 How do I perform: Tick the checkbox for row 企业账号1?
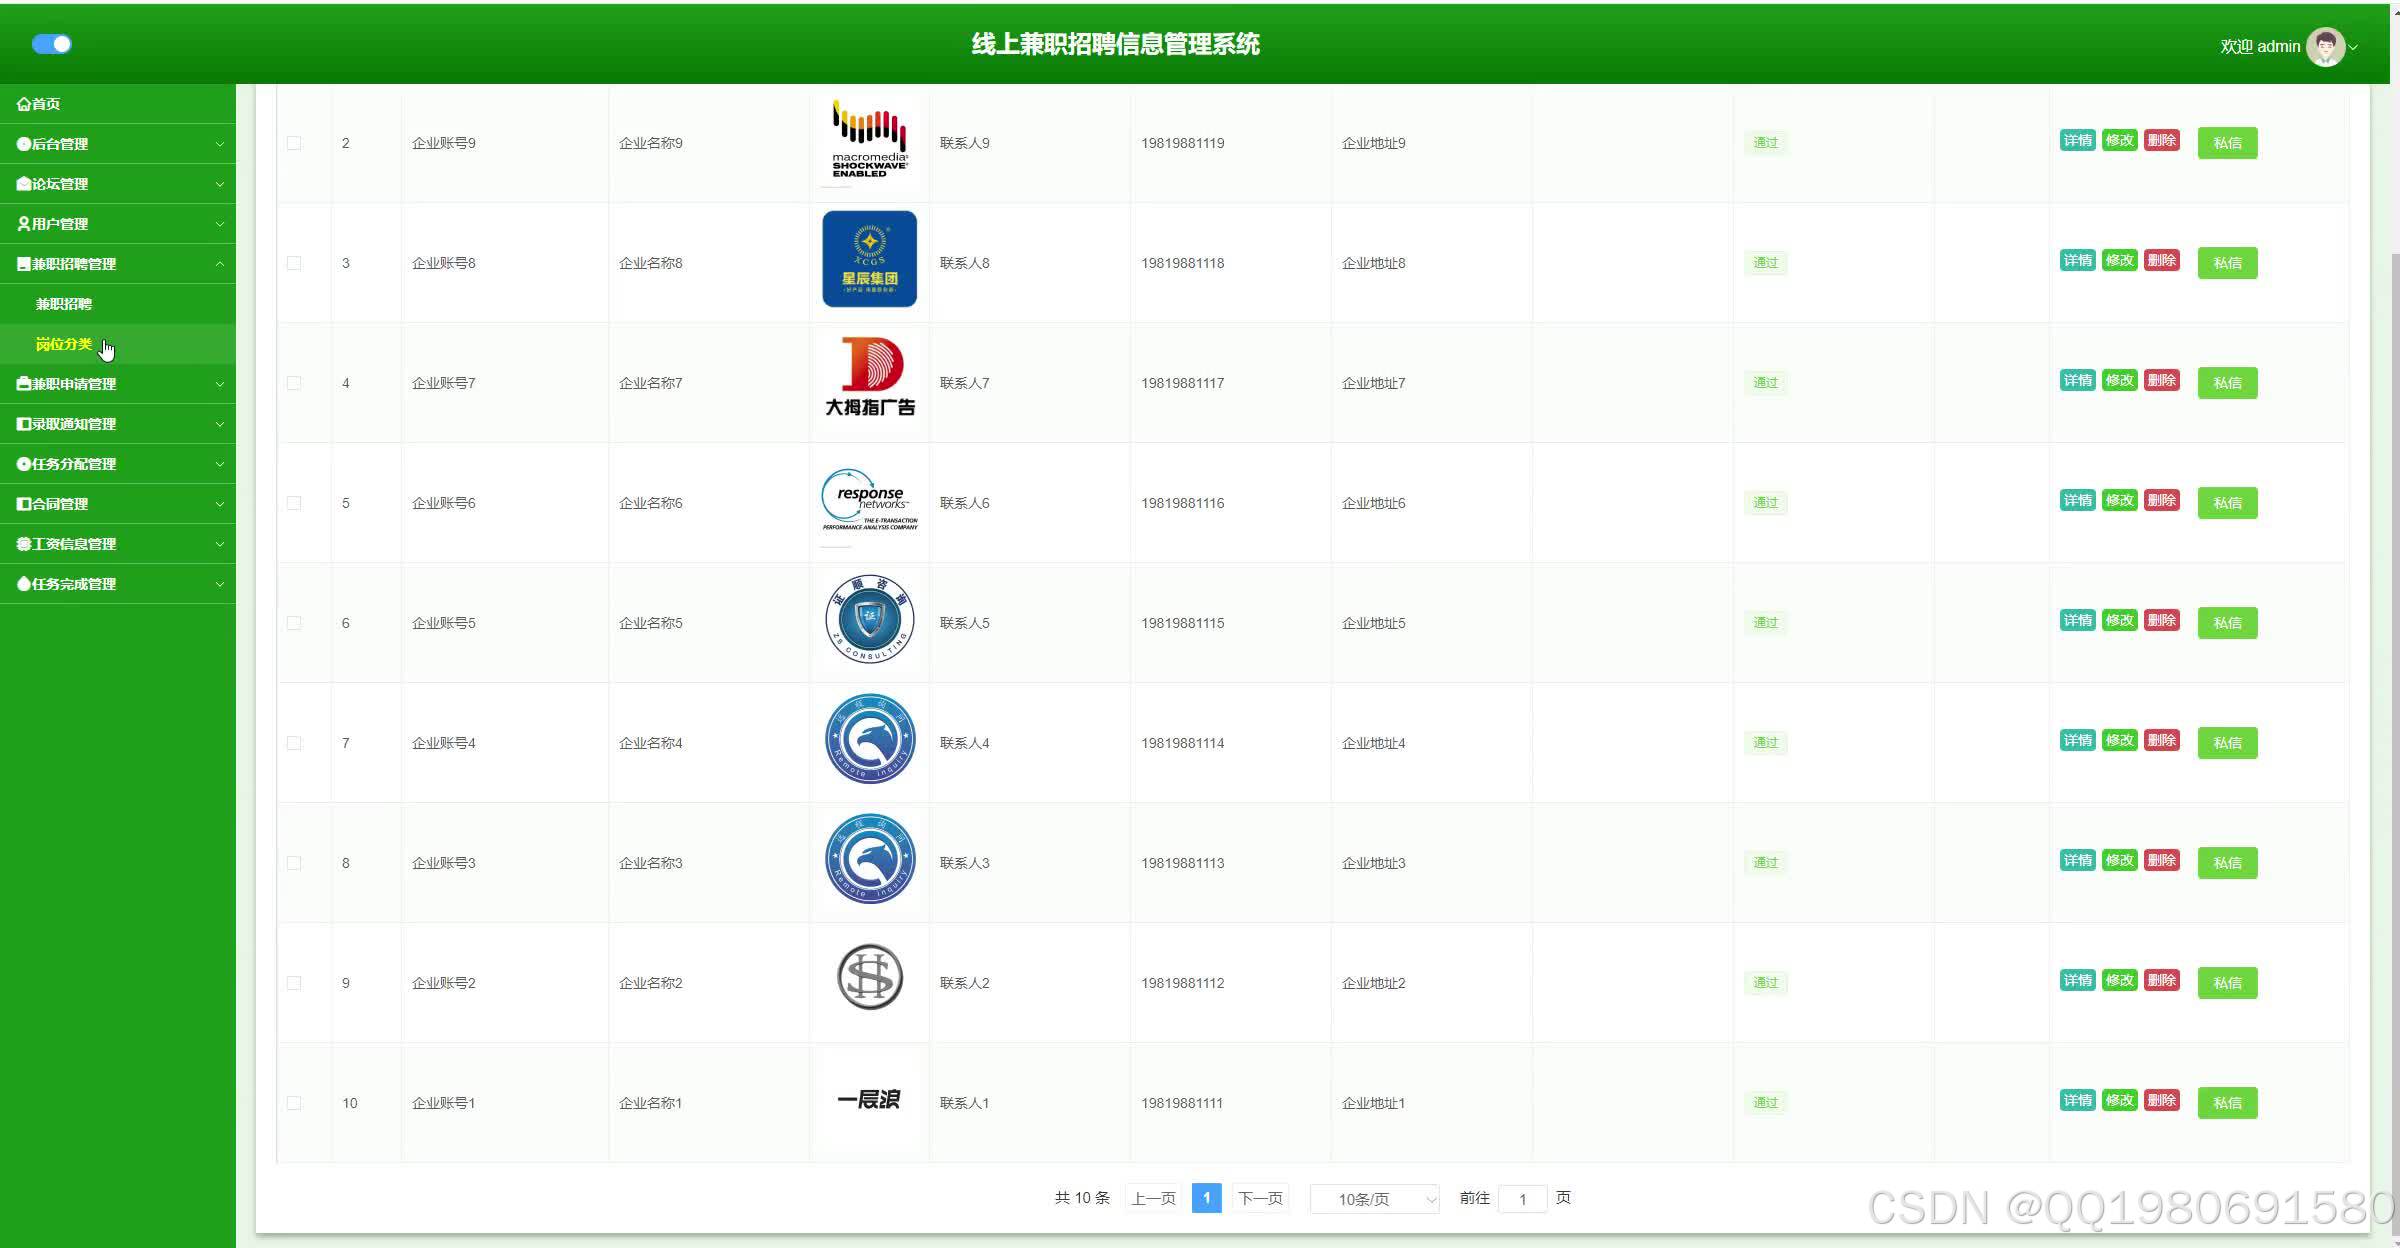(294, 1103)
